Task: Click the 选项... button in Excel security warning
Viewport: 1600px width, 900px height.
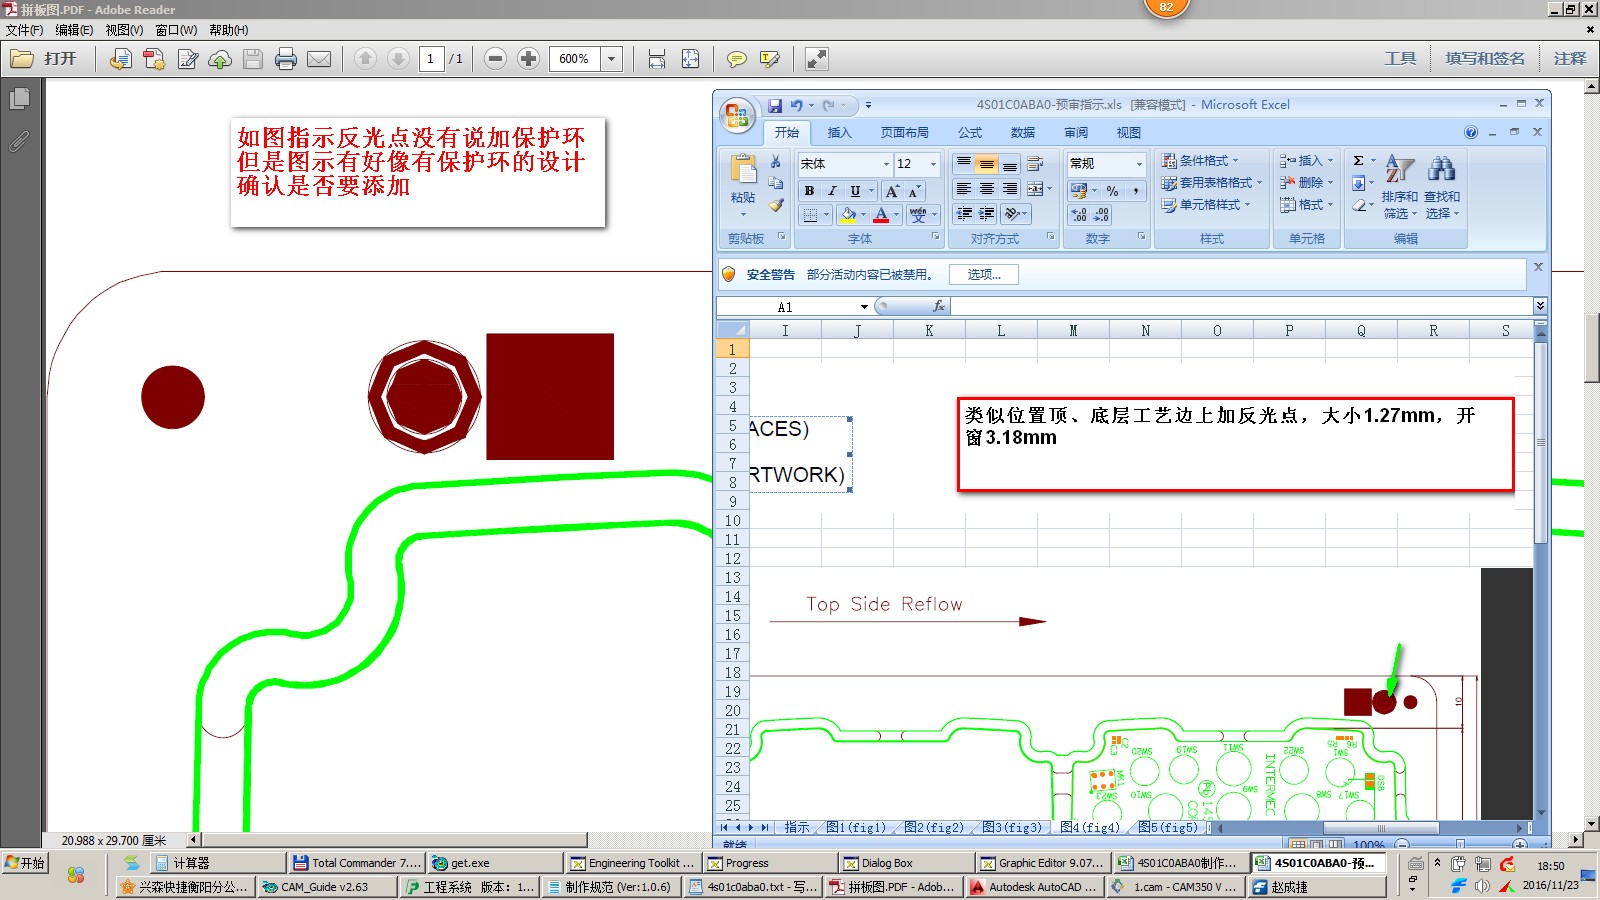Action: 984,275
